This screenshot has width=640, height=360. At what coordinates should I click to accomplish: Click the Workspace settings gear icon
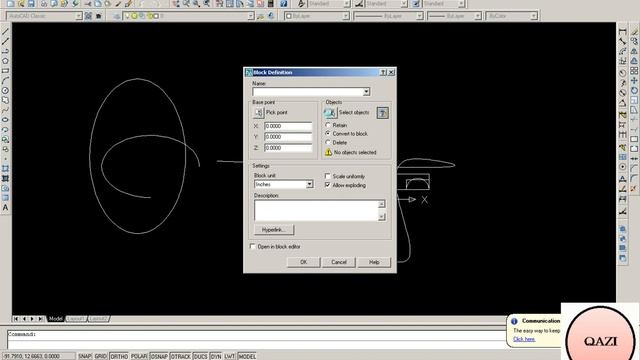click(88, 16)
